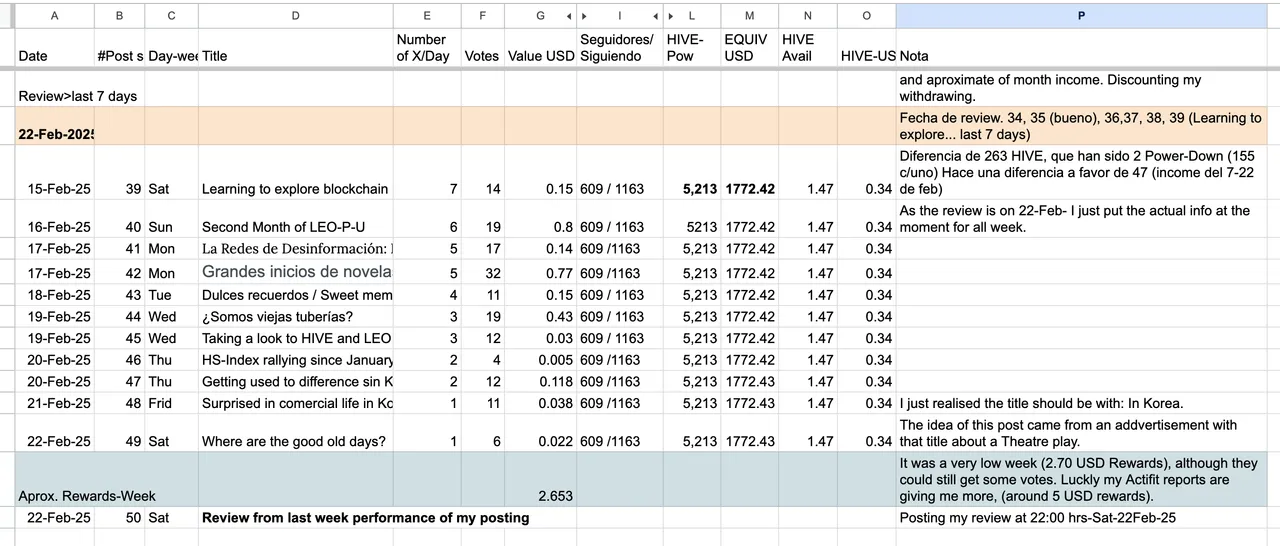Click the 'HIVE-Pow' header cell
This screenshot has height=546, width=1280.
point(691,47)
